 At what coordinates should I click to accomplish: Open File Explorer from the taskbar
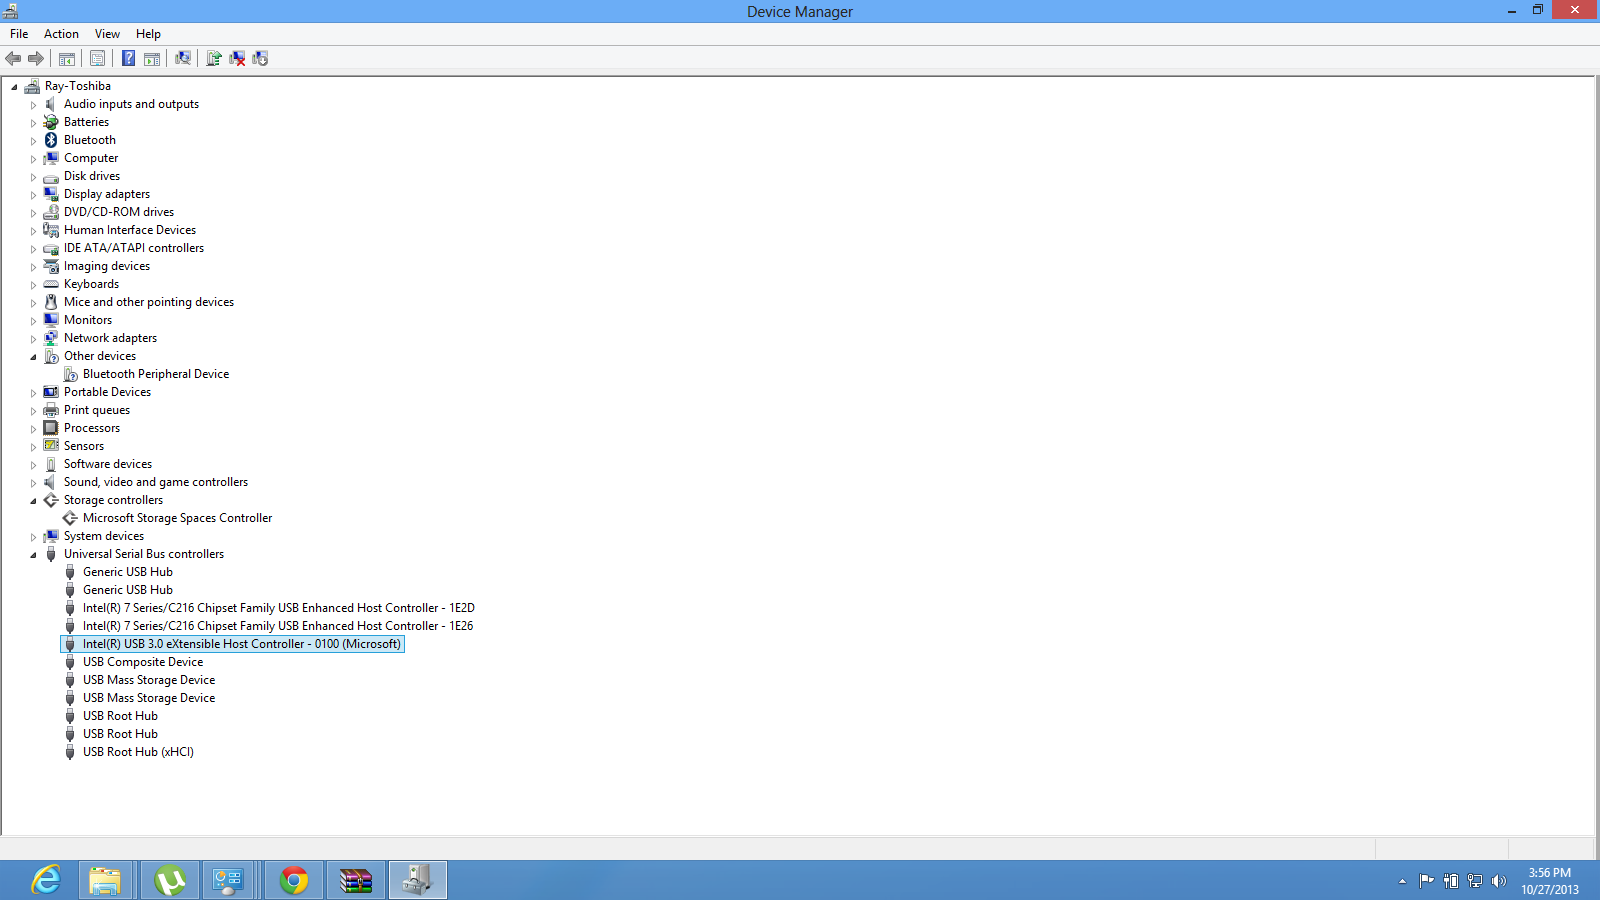[x=105, y=880]
